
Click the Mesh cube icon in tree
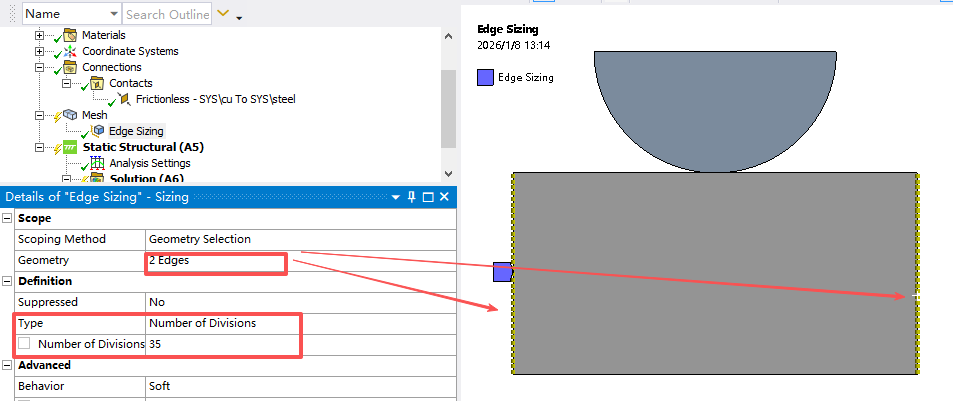coord(71,115)
